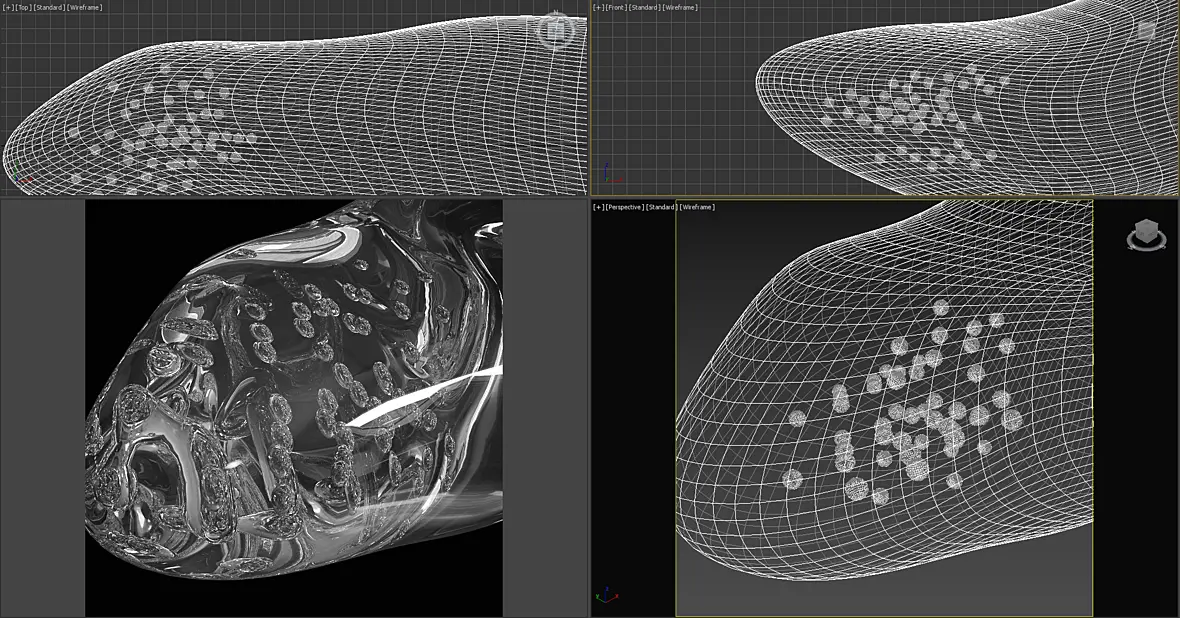
Task: Click the ViewCube in the Front viewport
Action: coord(1146,30)
